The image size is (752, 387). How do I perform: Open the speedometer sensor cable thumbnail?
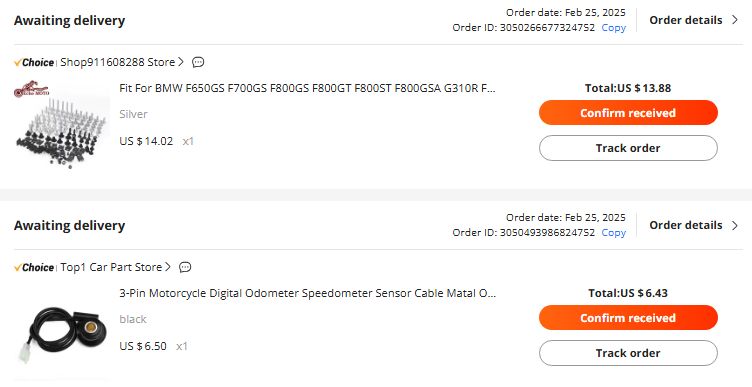coord(61,333)
